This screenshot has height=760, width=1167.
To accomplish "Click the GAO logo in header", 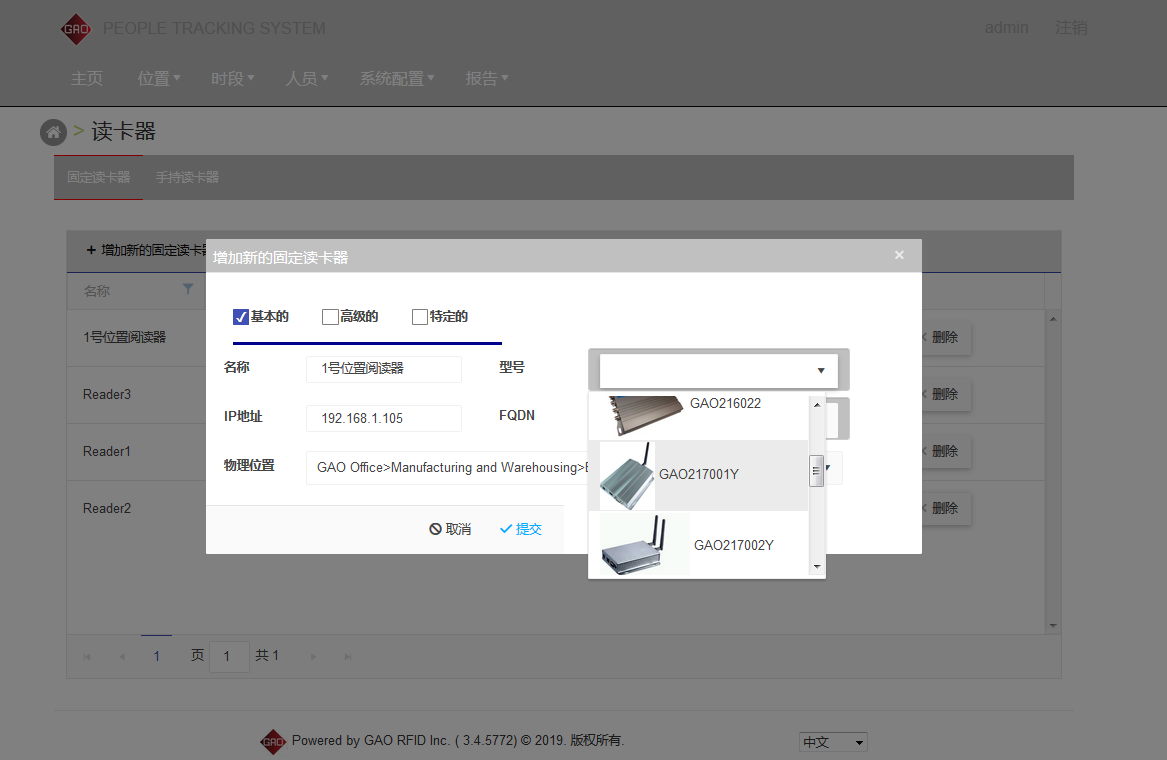I will 76,28.
